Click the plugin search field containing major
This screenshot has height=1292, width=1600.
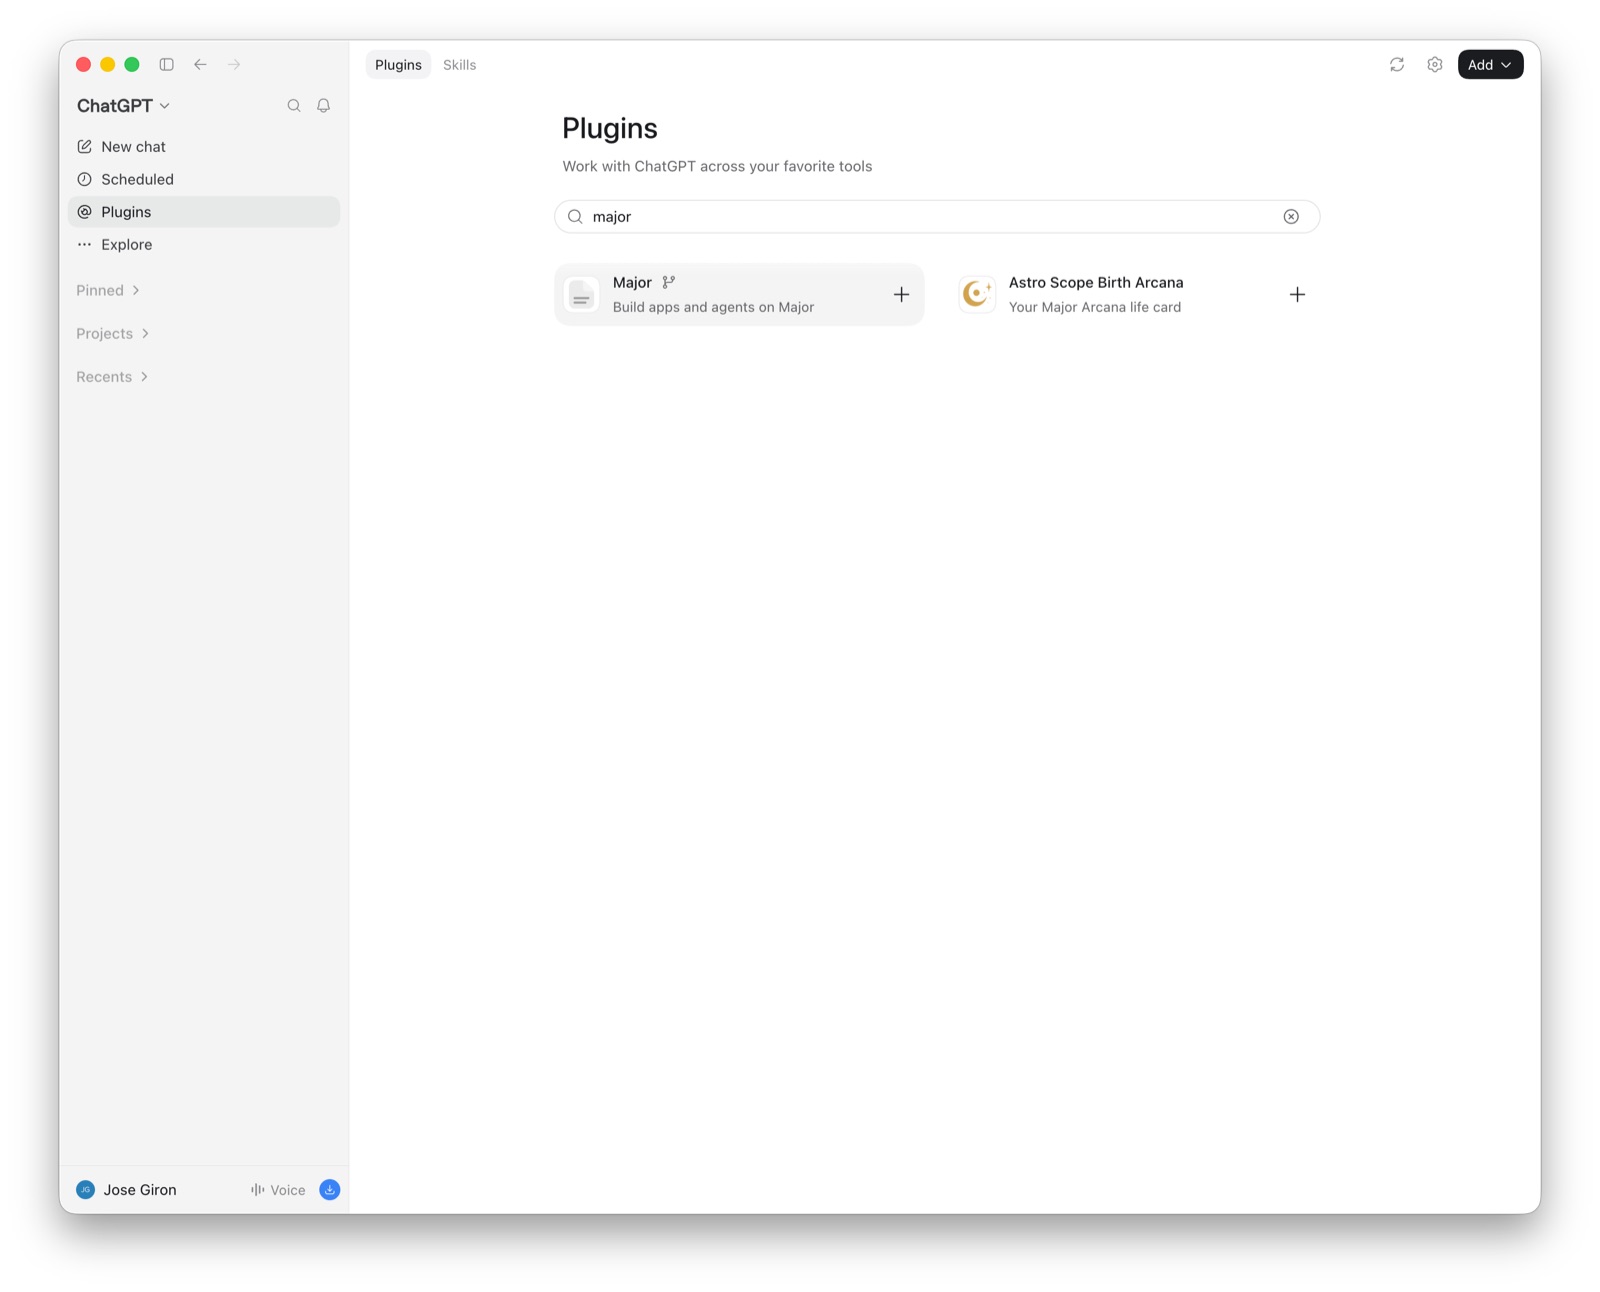tap(937, 217)
